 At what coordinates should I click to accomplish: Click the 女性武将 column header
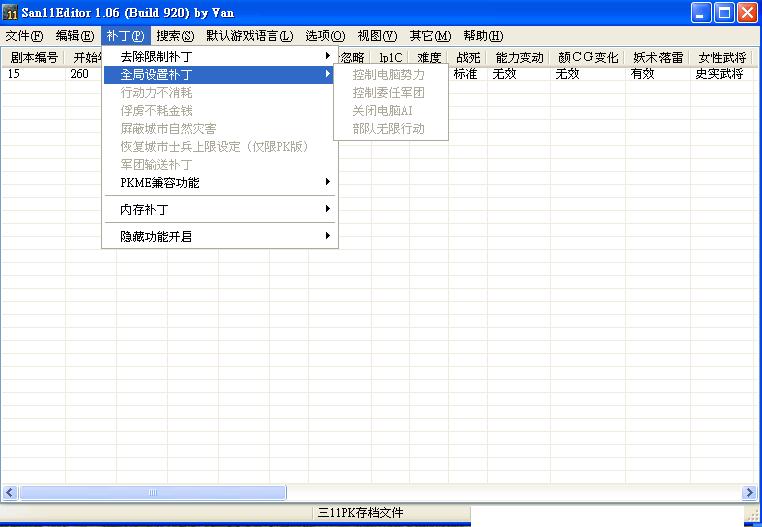[x=722, y=58]
